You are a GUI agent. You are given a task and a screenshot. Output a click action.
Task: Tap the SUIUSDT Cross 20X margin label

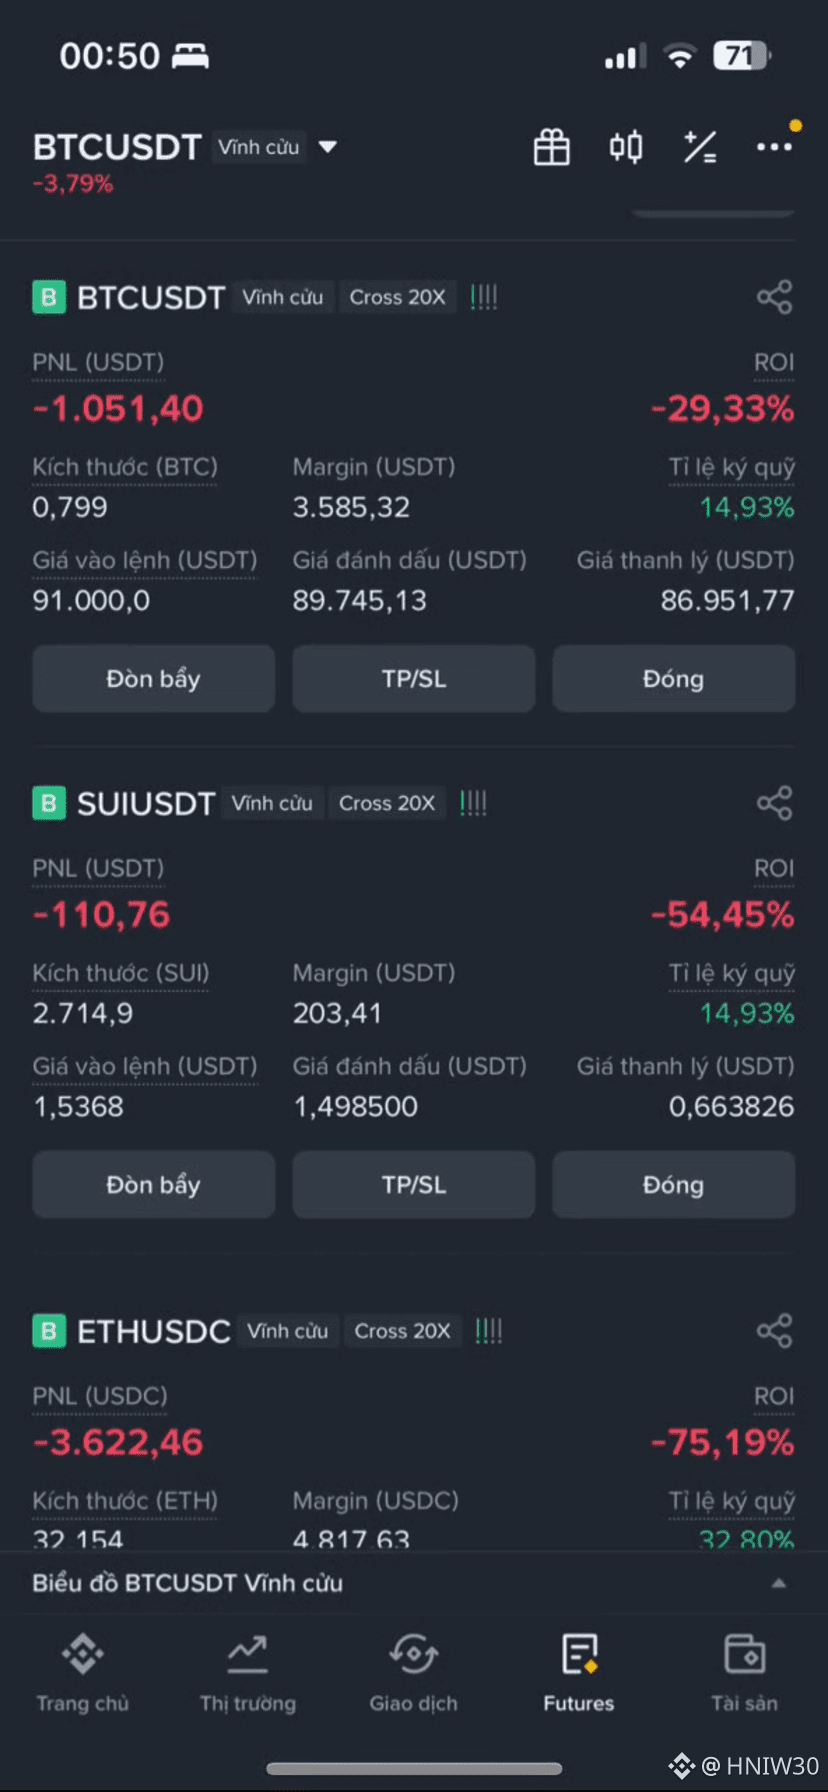[x=386, y=803]
